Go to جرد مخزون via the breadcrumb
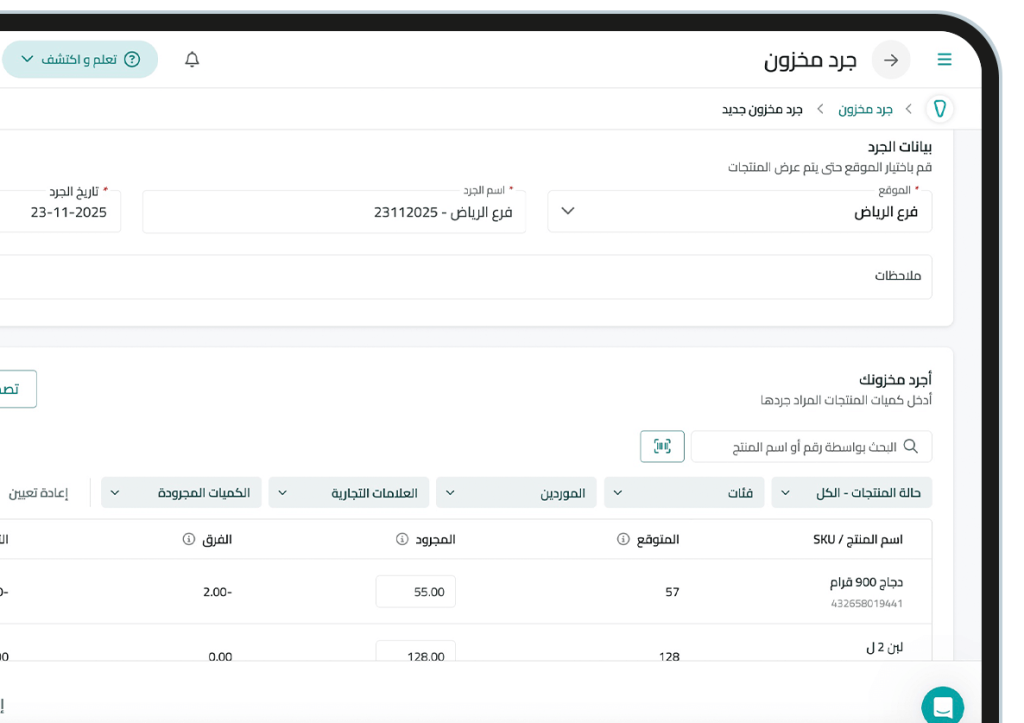The width and height of the screenshot is (1024, 723). click(866, 109)
